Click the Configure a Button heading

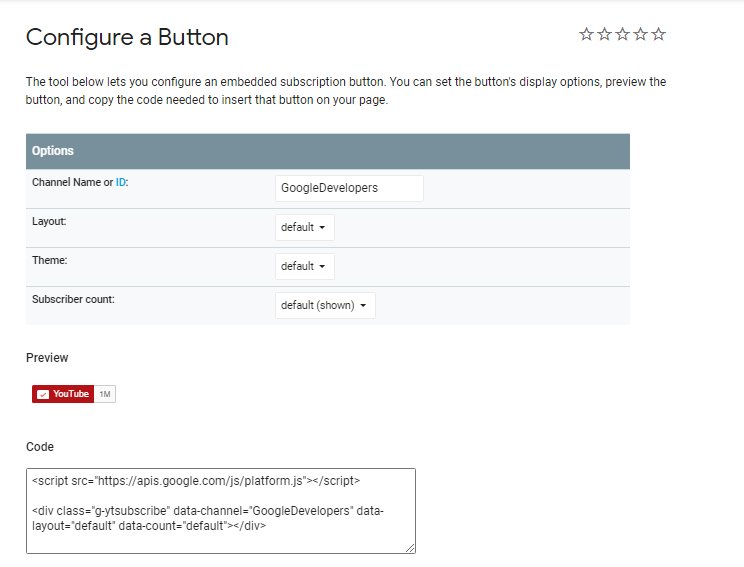click(127, 37)
